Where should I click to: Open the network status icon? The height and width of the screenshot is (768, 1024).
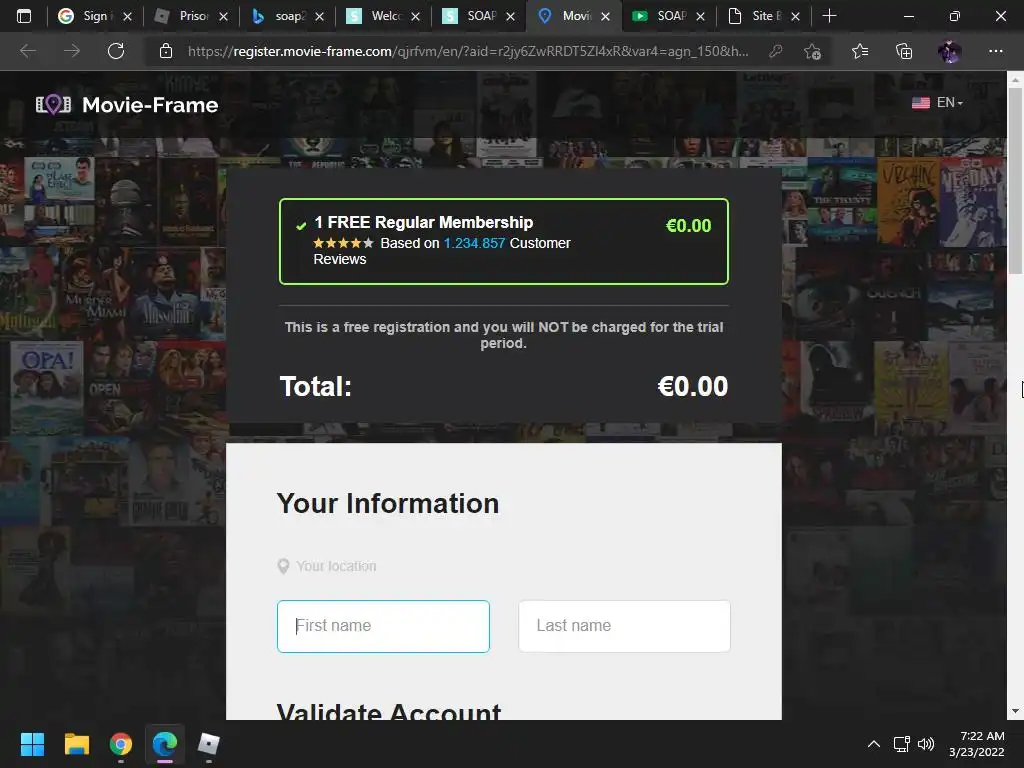click(902, 744)
